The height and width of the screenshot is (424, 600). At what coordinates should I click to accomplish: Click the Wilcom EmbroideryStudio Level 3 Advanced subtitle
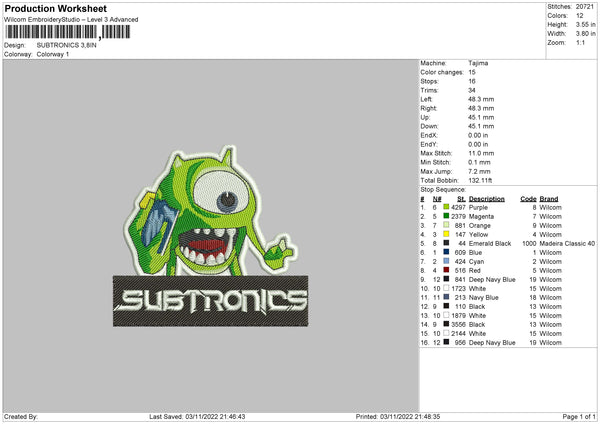(71, 19)
